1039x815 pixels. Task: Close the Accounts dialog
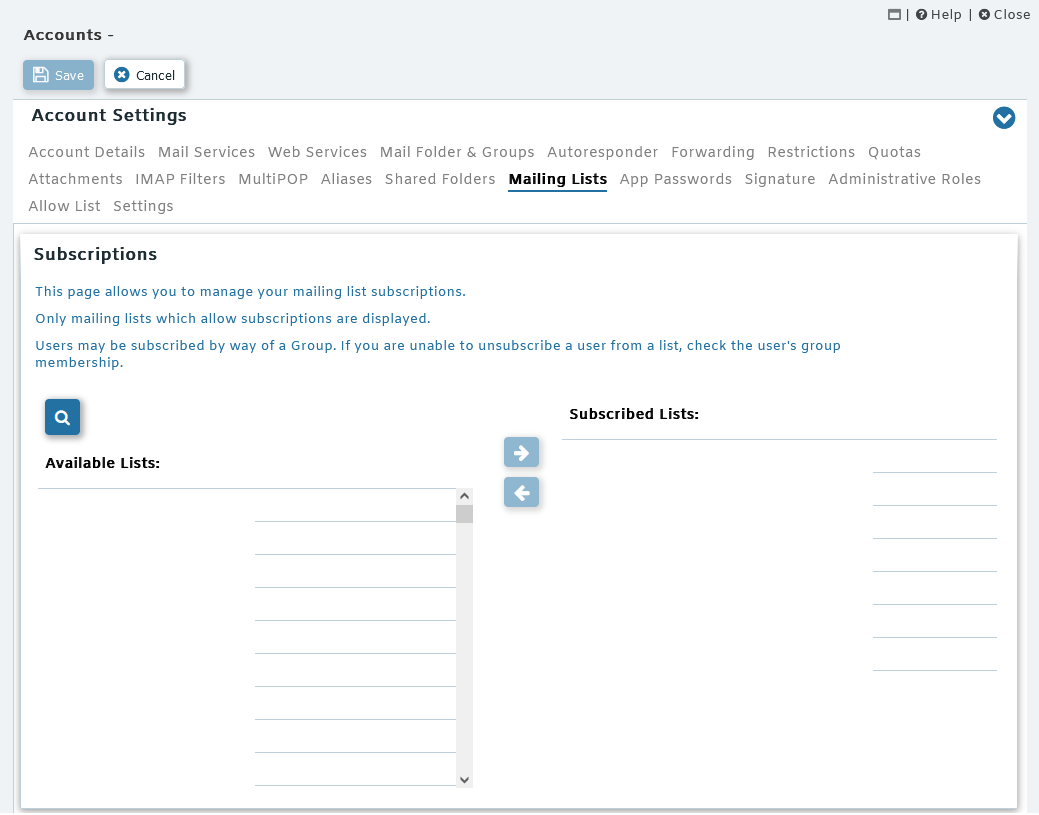click(1004, 15)
